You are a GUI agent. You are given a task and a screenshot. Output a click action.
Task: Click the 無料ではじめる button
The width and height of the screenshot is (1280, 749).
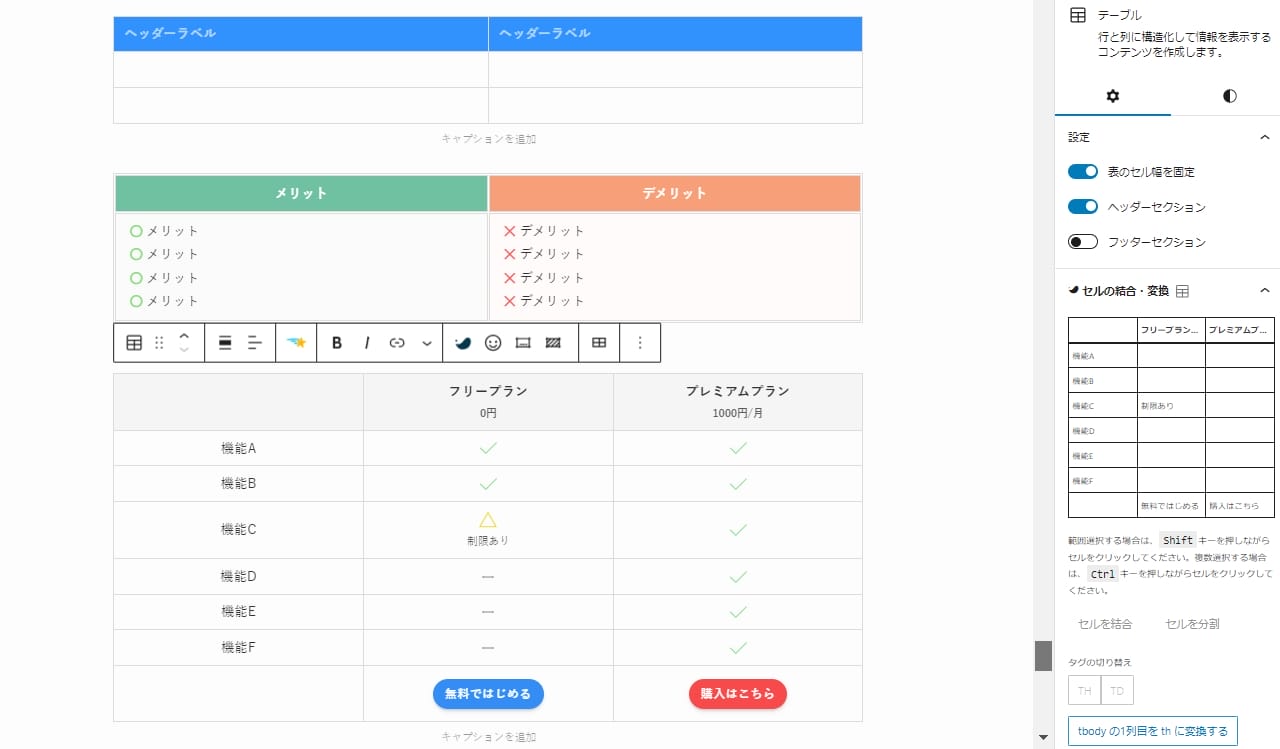pos(488,694)
